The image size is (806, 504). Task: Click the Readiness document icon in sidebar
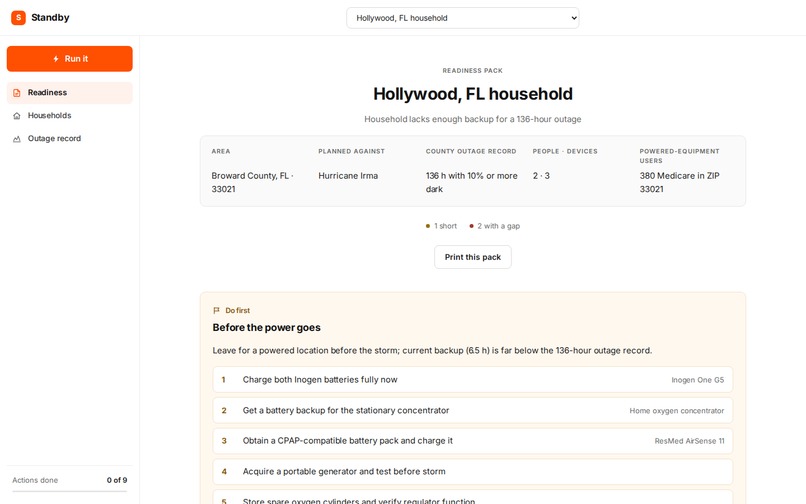17,93
